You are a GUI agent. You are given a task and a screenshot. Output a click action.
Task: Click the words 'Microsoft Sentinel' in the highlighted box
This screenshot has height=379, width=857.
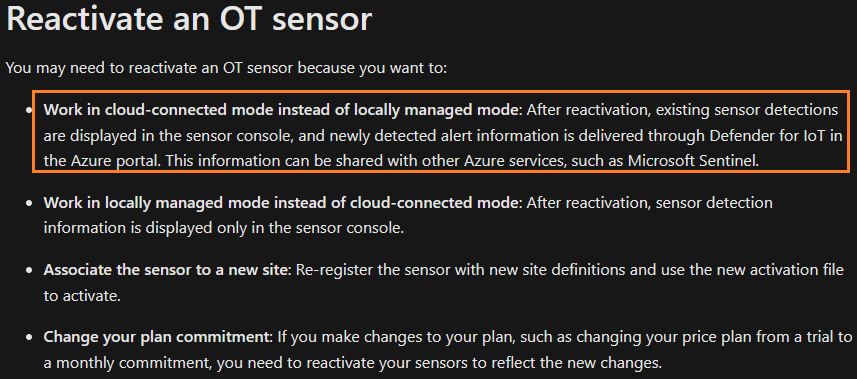click(x=692, y=161)
